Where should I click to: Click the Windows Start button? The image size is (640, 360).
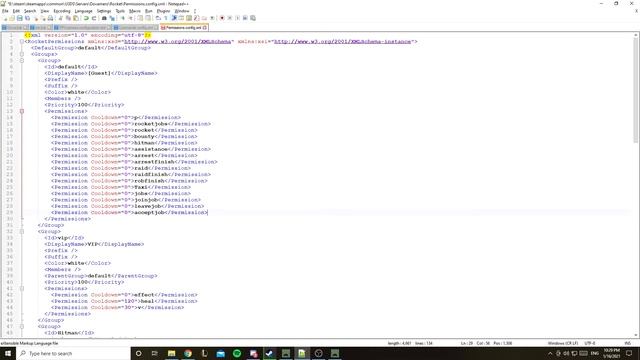(8, 353)
